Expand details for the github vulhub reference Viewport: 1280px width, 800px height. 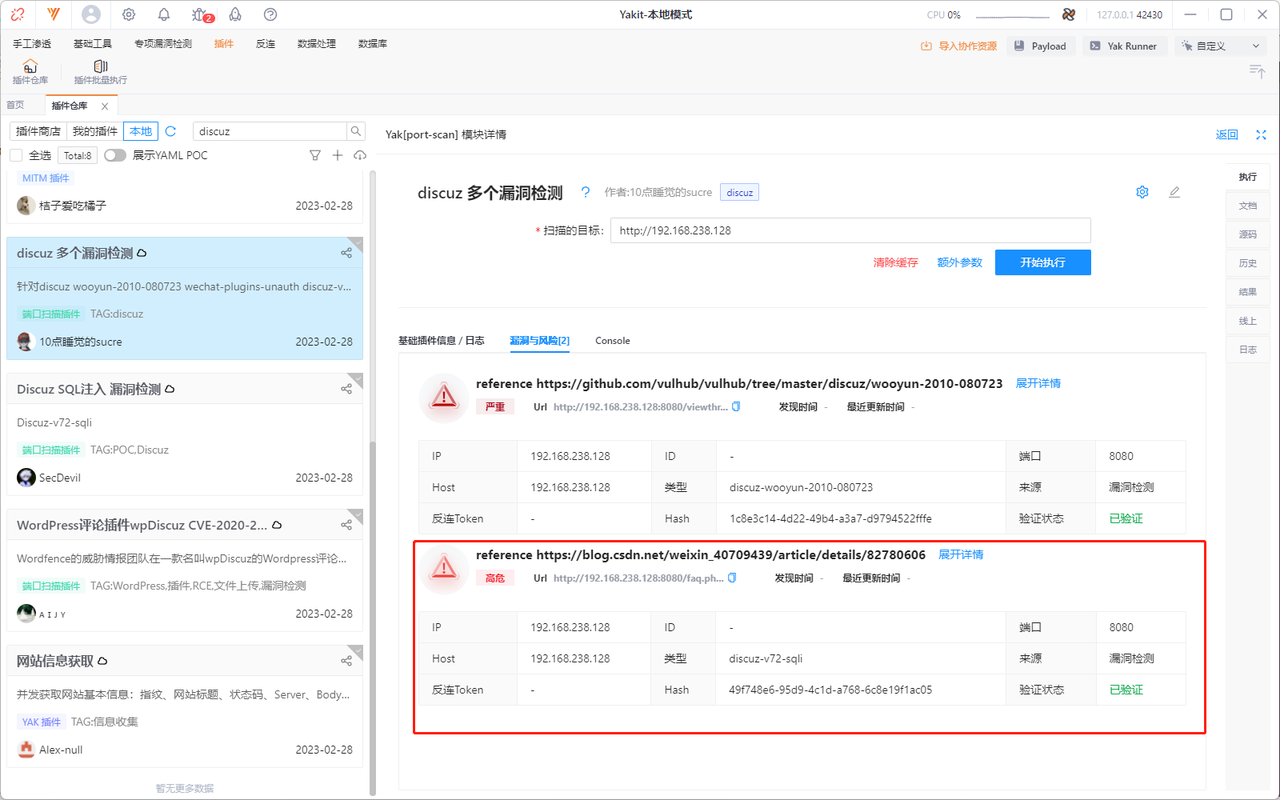[x=1038, y=383]
